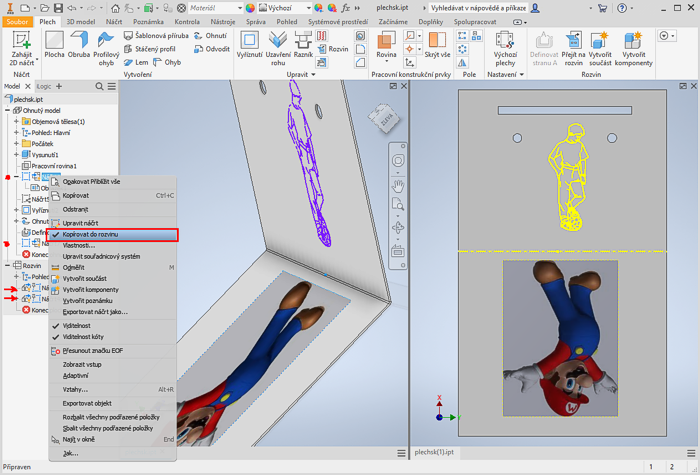This screenshot has height=475, width=700.
Task: Collapse the Ohnutý model tree node
Action: [x=8, y=110]
